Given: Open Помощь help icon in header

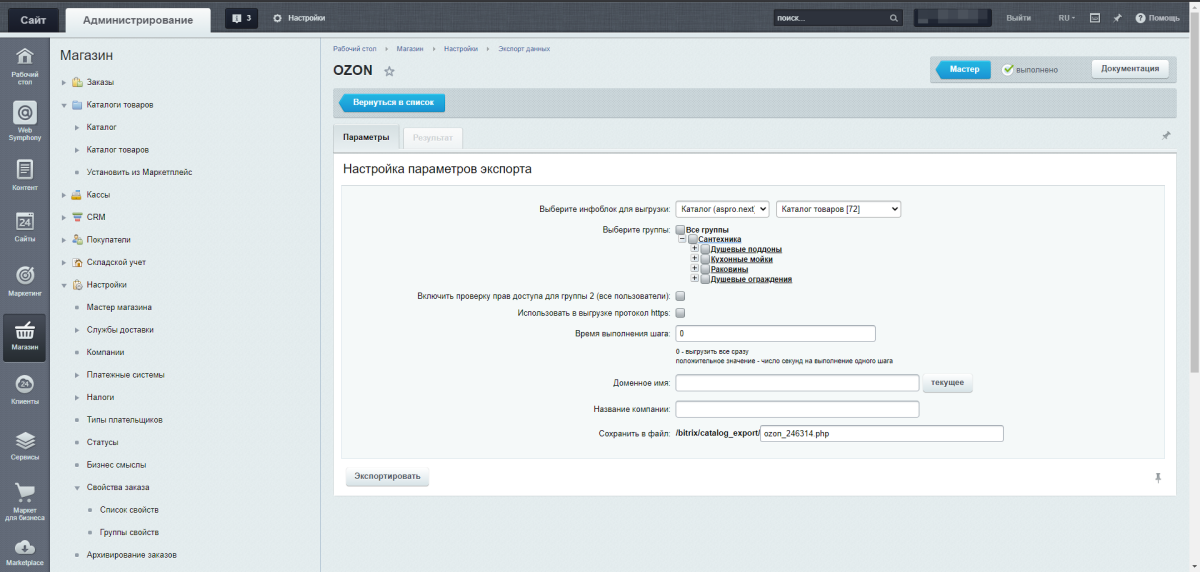Looking at the screenshot, I should click(1157, 18).
